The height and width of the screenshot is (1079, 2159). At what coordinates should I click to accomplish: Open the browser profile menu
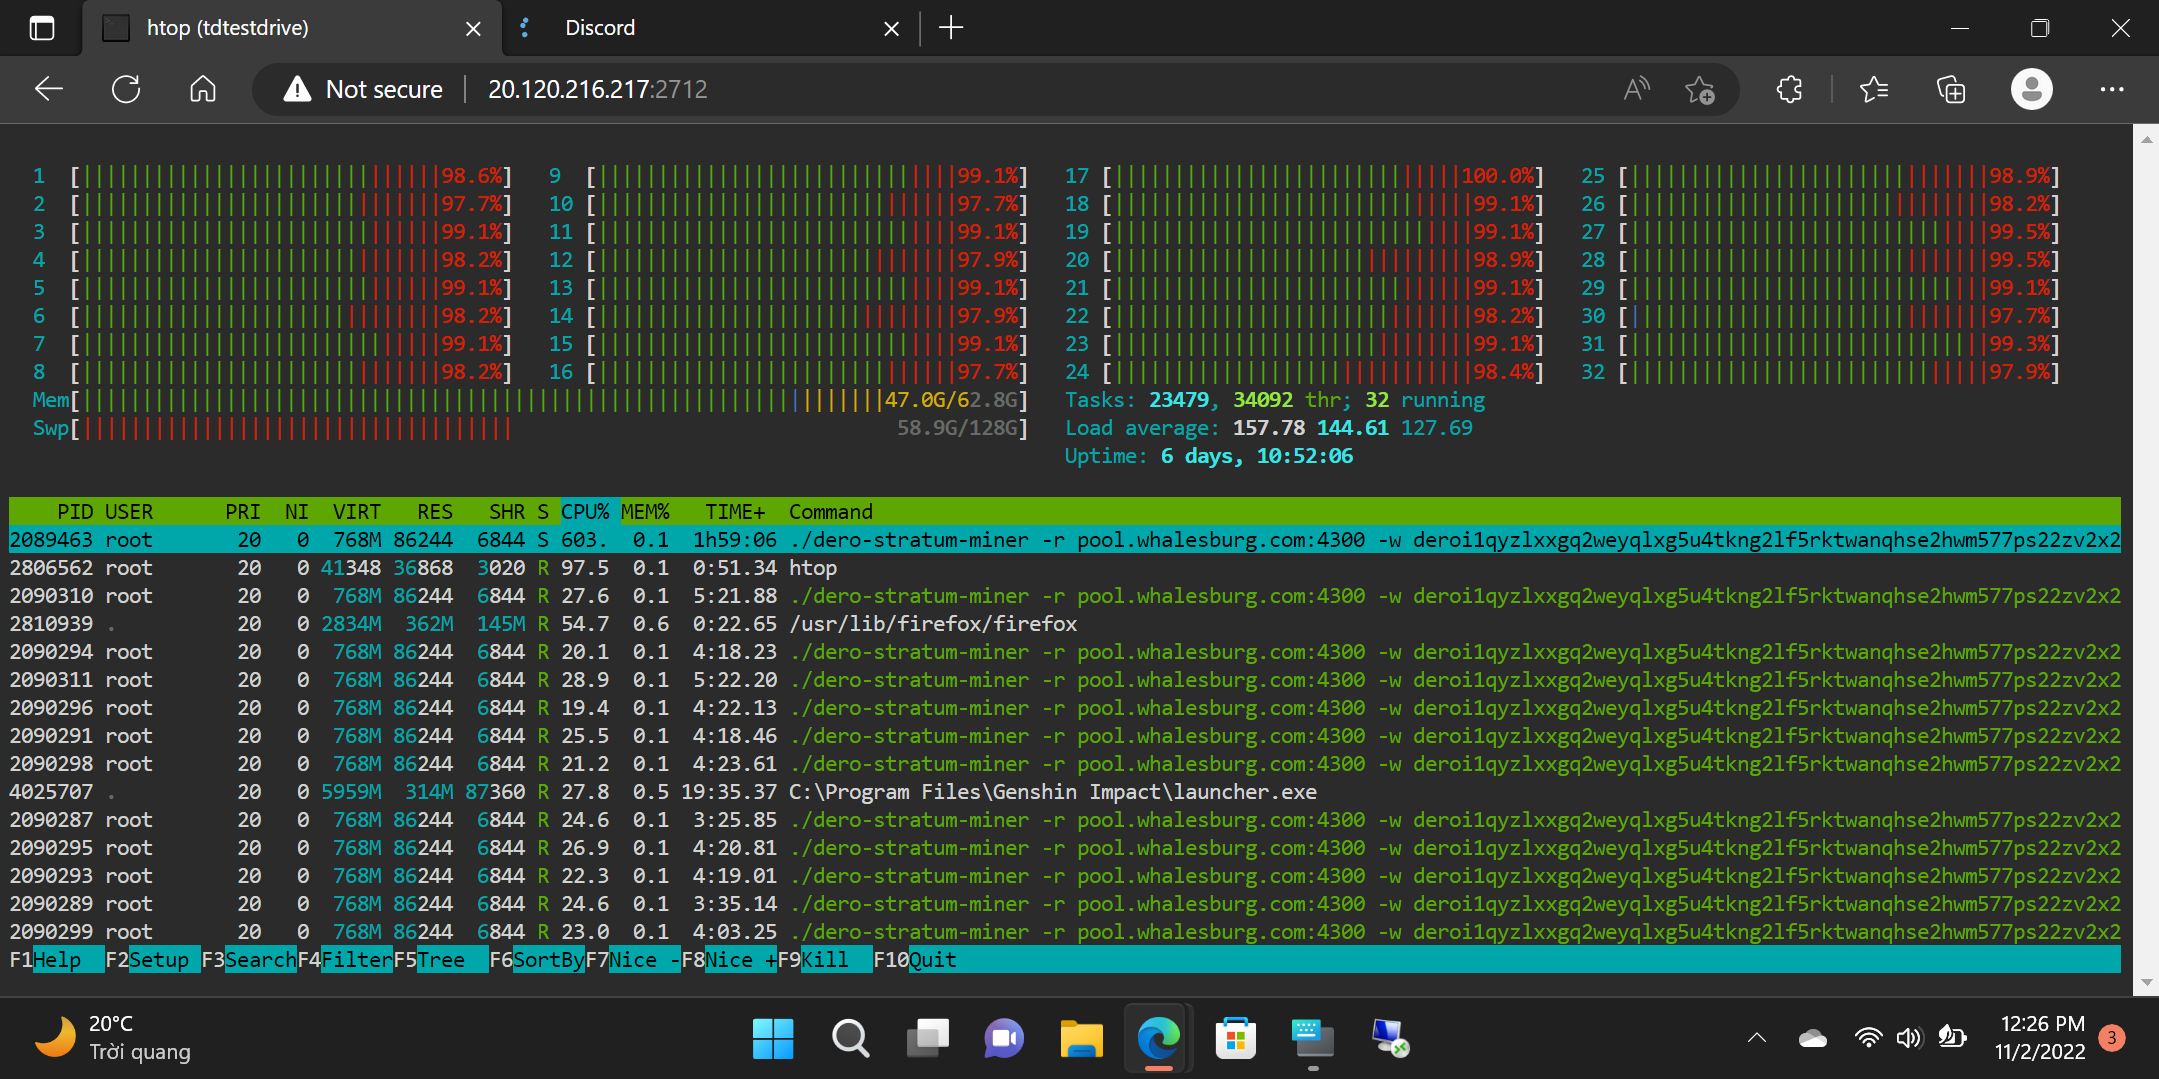tap(2031, 89)
